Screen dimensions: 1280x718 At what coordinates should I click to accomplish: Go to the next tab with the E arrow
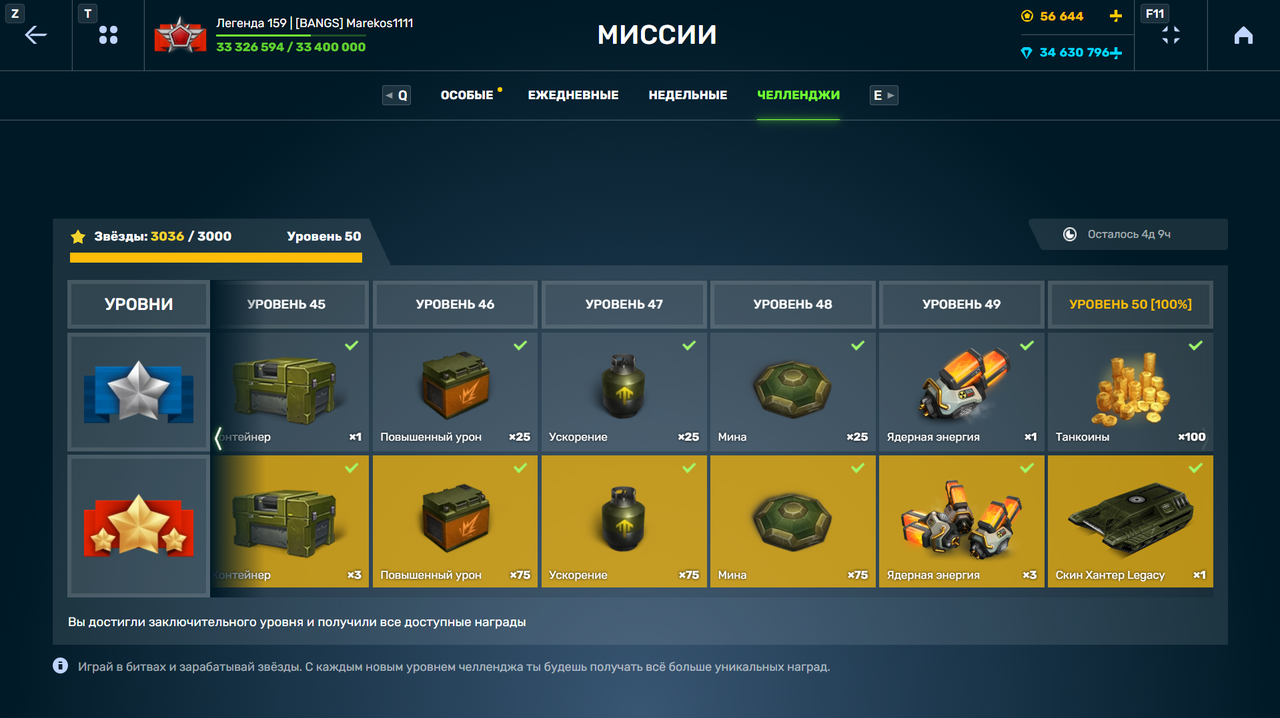[883, 95]
